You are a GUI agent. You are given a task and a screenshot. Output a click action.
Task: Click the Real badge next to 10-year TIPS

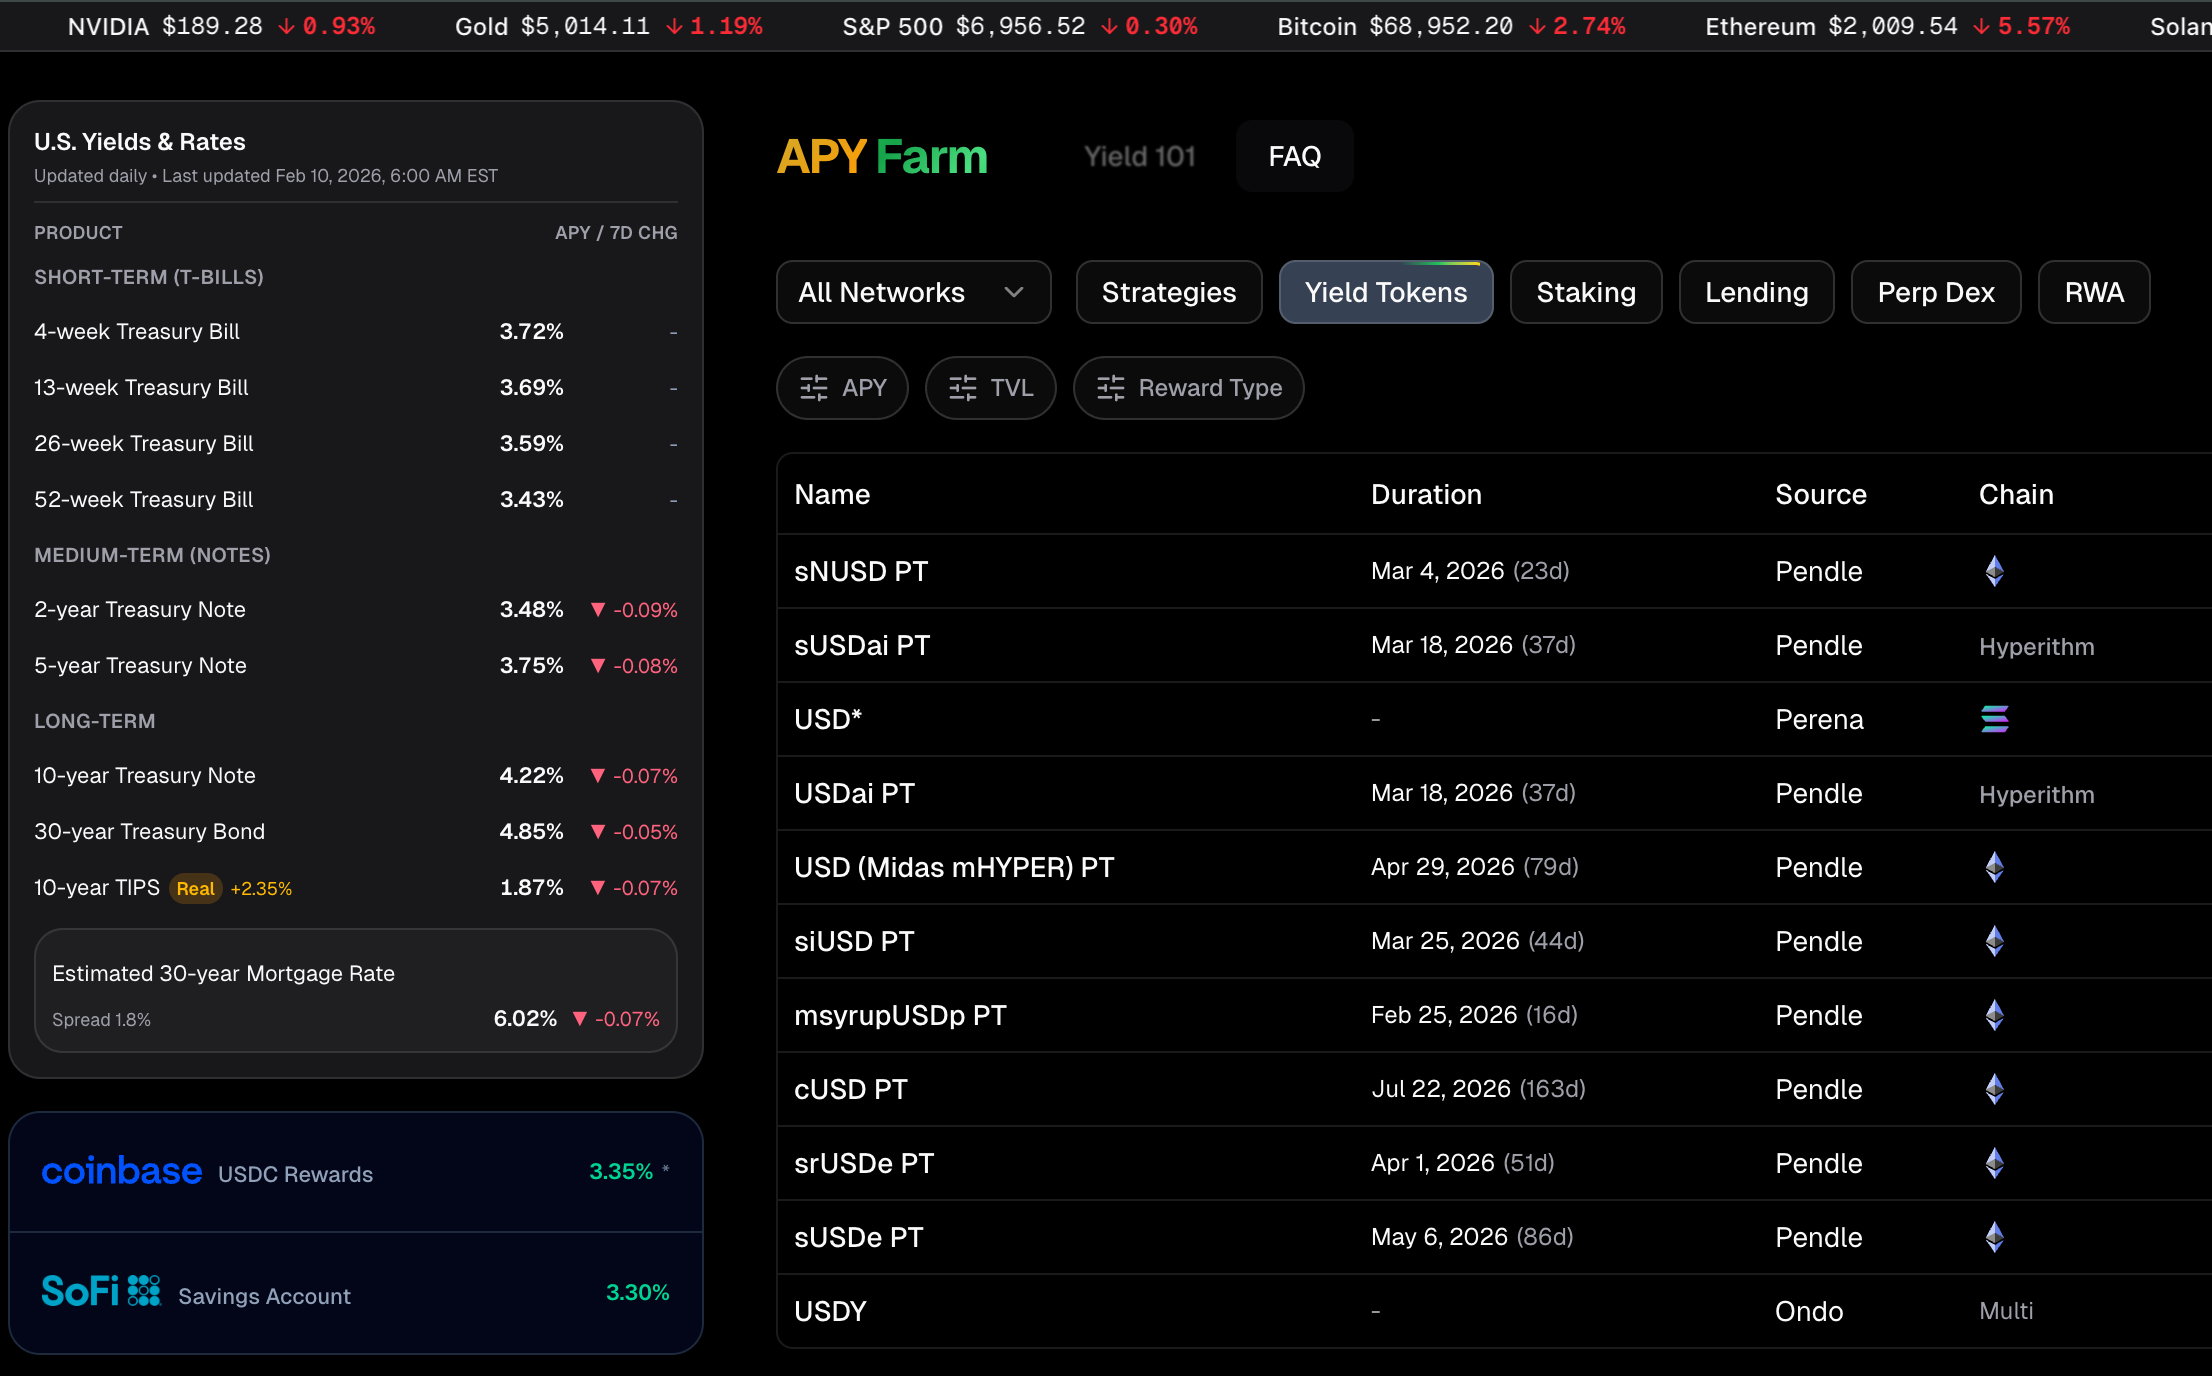pos(195,888)
